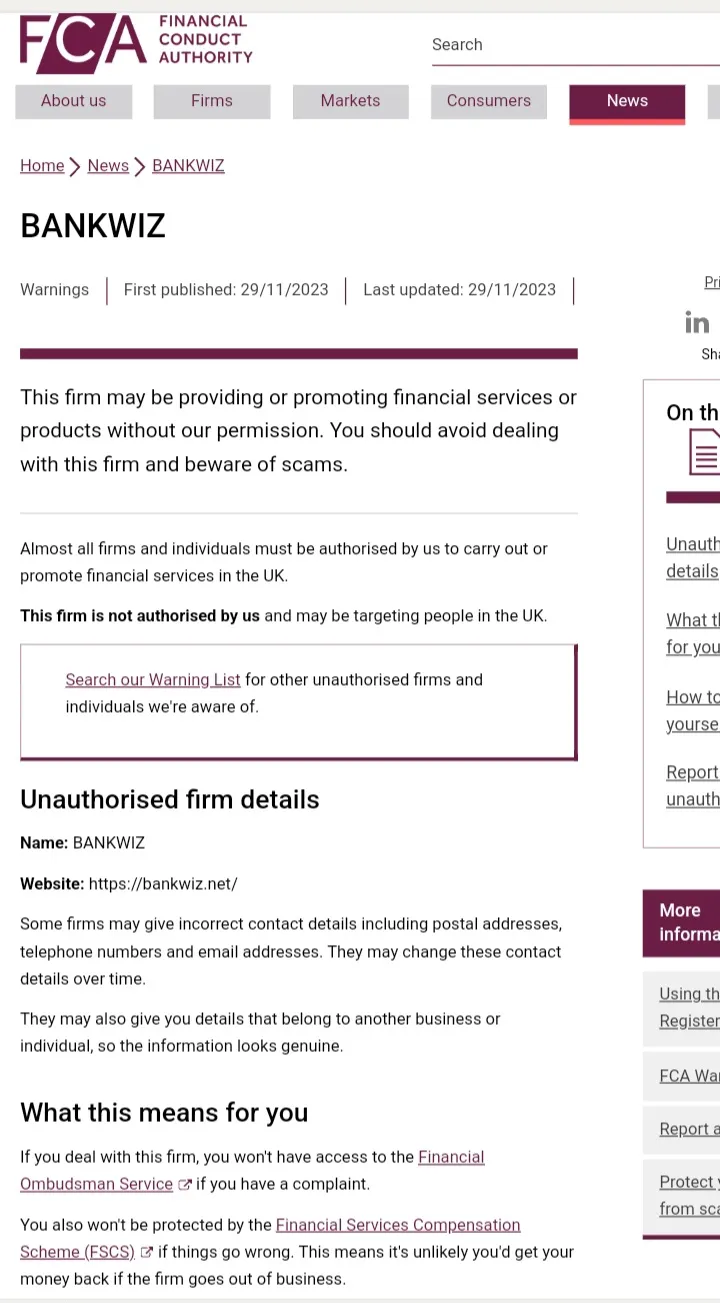Jump to Unauthorised firm details sidebar link
The image size is (720, 1303).
692,557
